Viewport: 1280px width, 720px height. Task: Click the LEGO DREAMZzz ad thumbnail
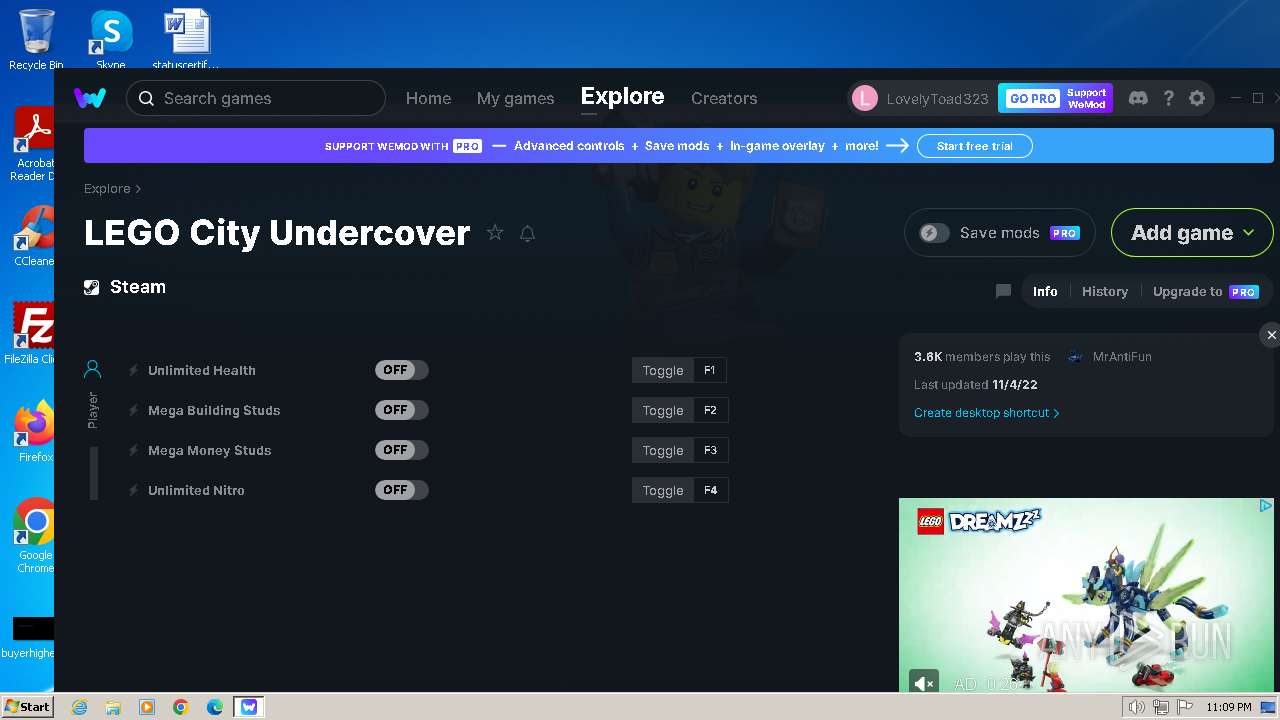[x=1086, y=595]
